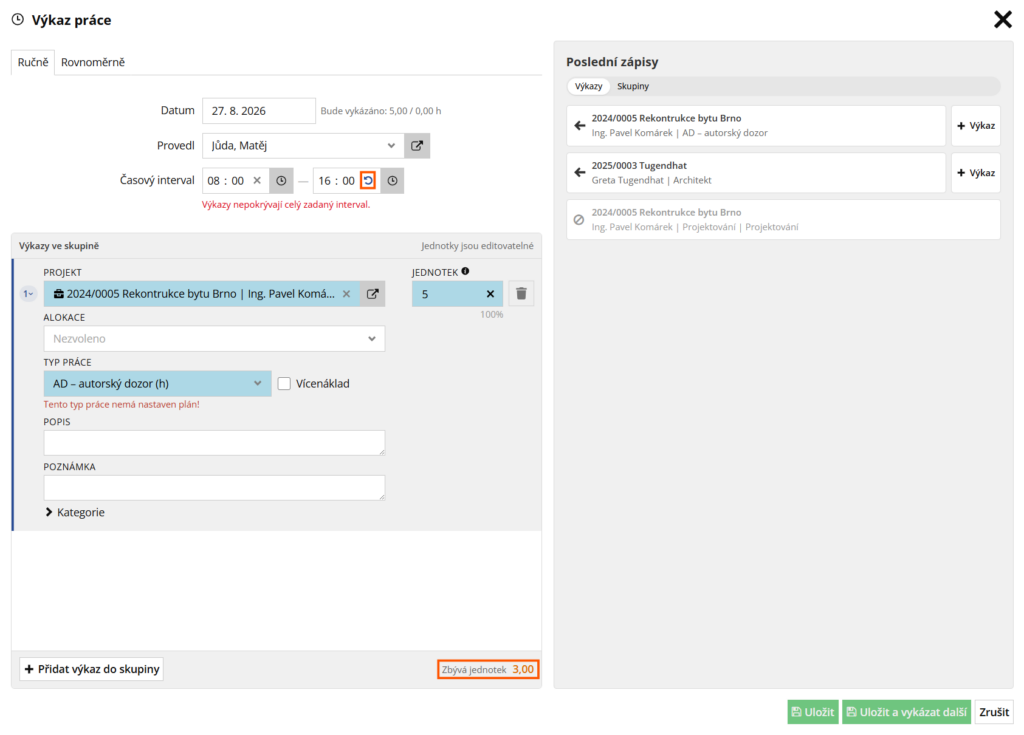Click the clock icon after start time 08:00
Image resolution: width=1024 pixels, height=735 pixels.
click(281, 181)
